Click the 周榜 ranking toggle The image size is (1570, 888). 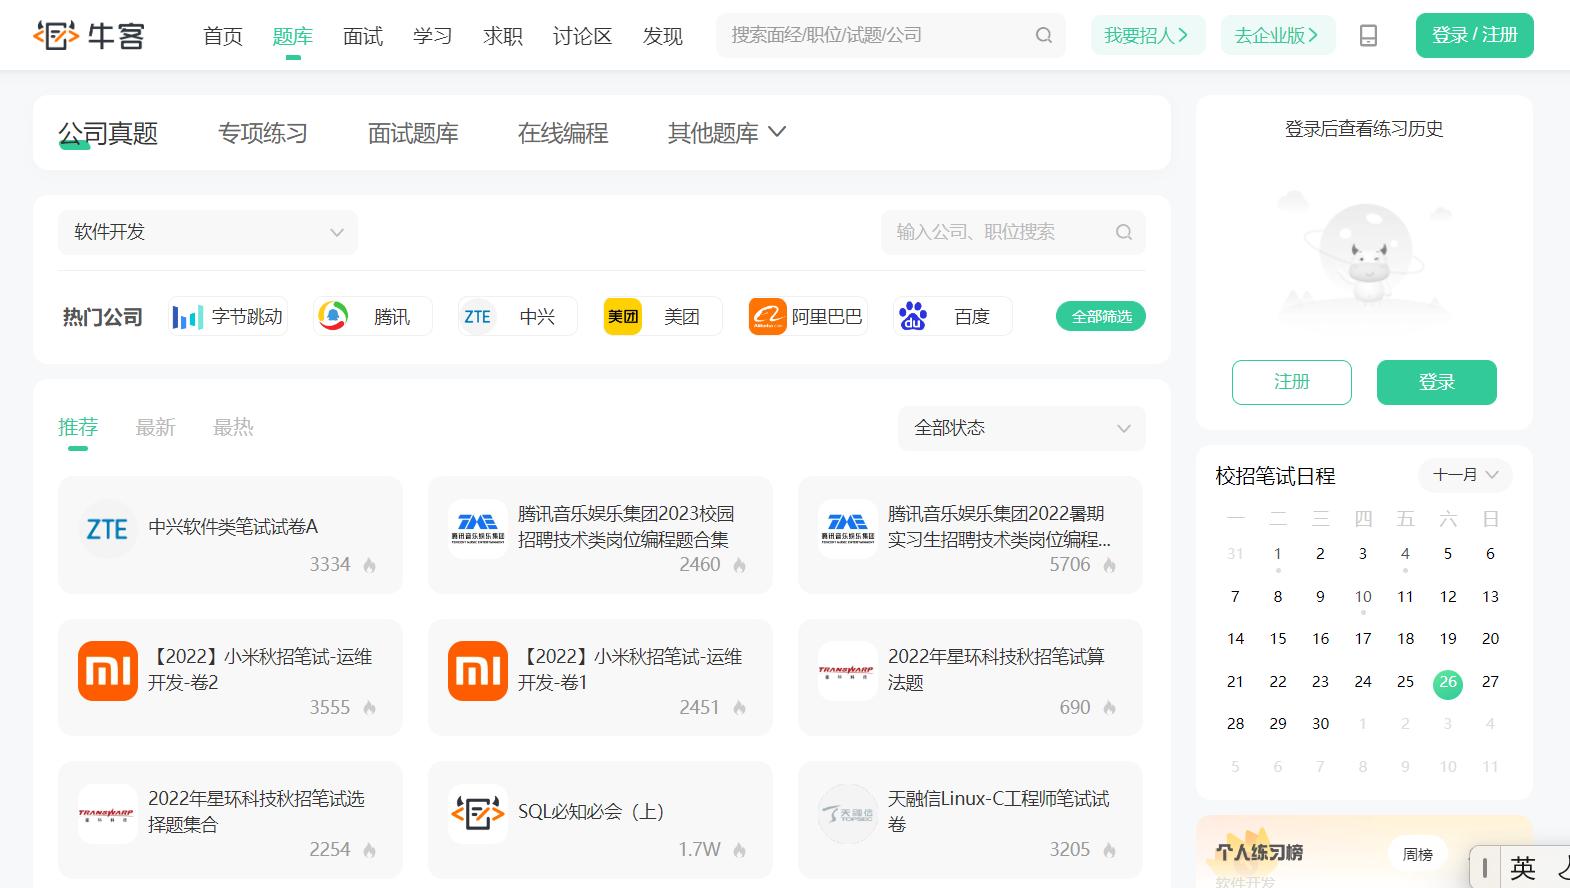pos(1418,854)
